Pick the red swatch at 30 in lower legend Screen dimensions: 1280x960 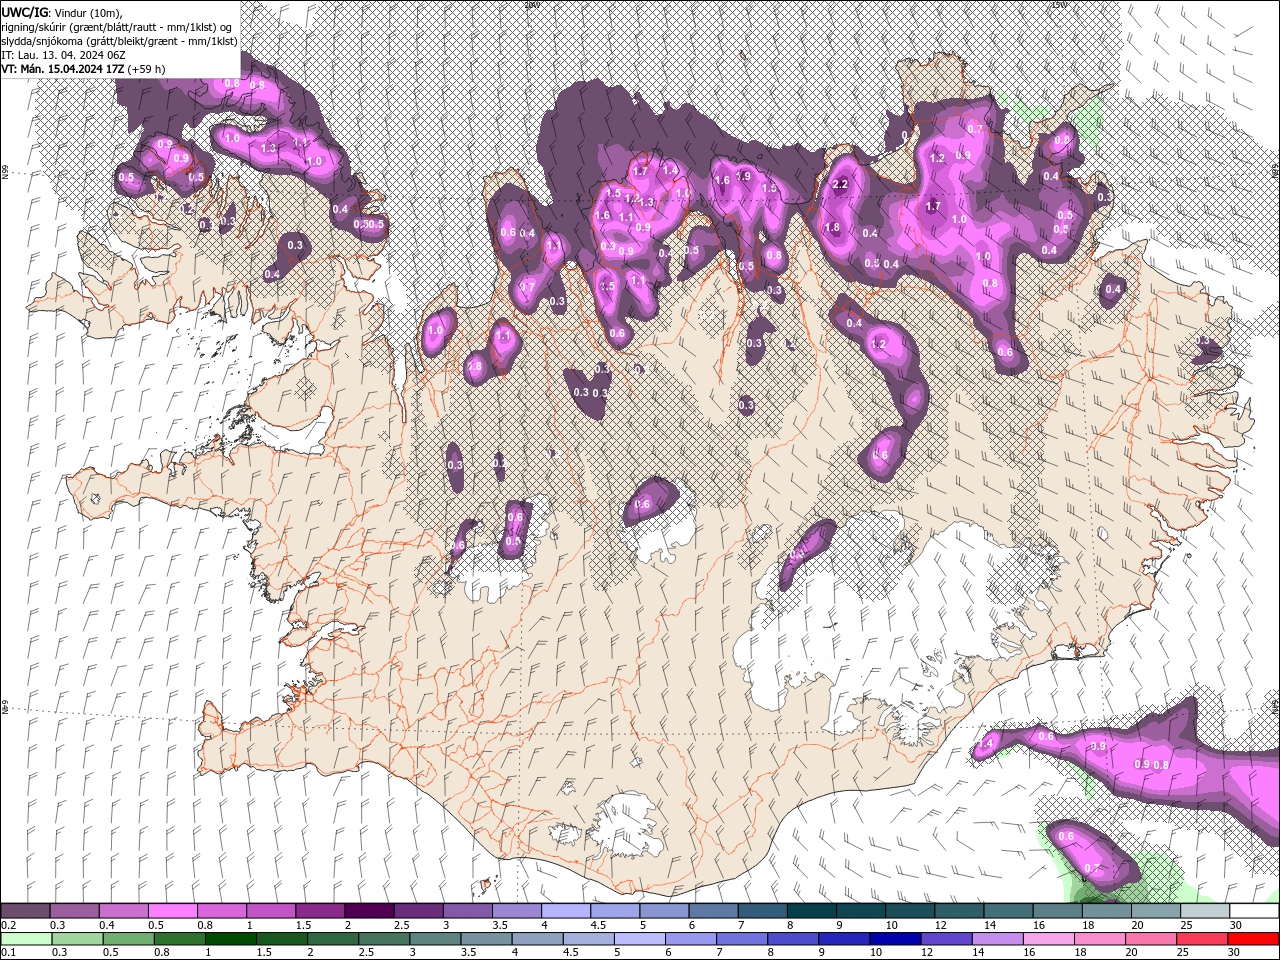[x=1253, y=938]
